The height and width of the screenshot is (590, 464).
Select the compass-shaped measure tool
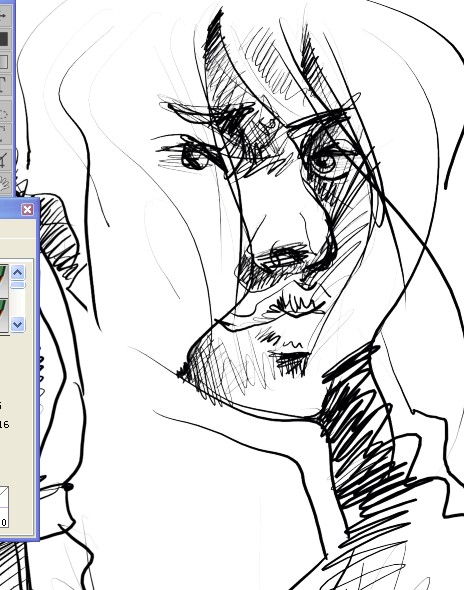pyautogui.click(x=3, y=160)
